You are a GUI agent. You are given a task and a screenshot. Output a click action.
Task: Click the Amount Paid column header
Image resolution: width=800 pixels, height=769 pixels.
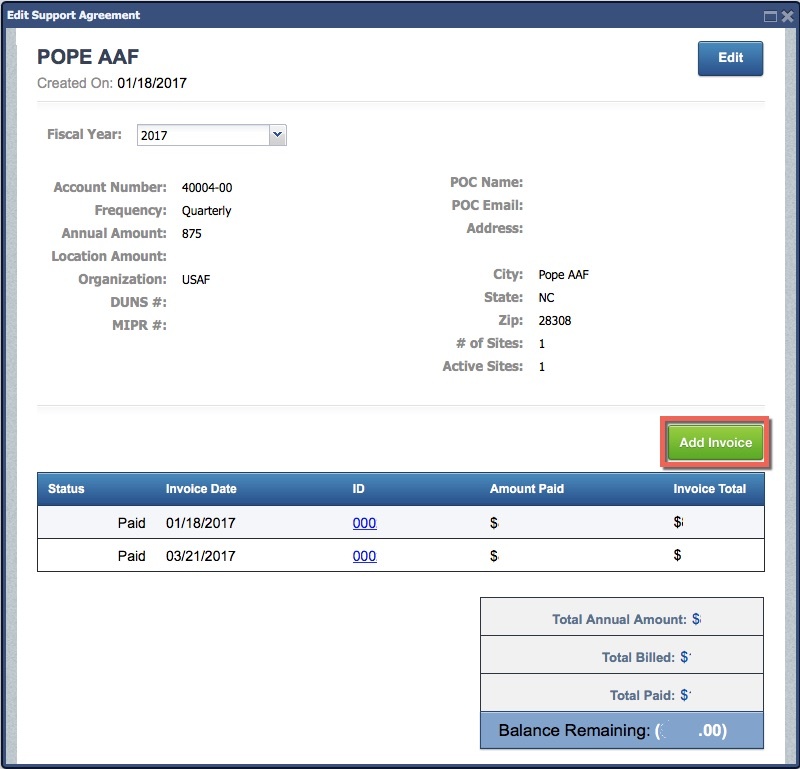coord(526,489)
